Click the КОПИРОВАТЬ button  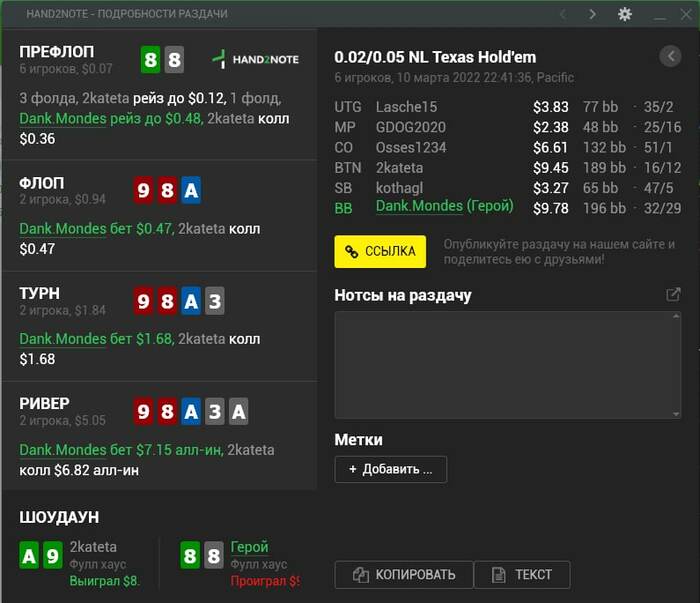coord(404,574)
